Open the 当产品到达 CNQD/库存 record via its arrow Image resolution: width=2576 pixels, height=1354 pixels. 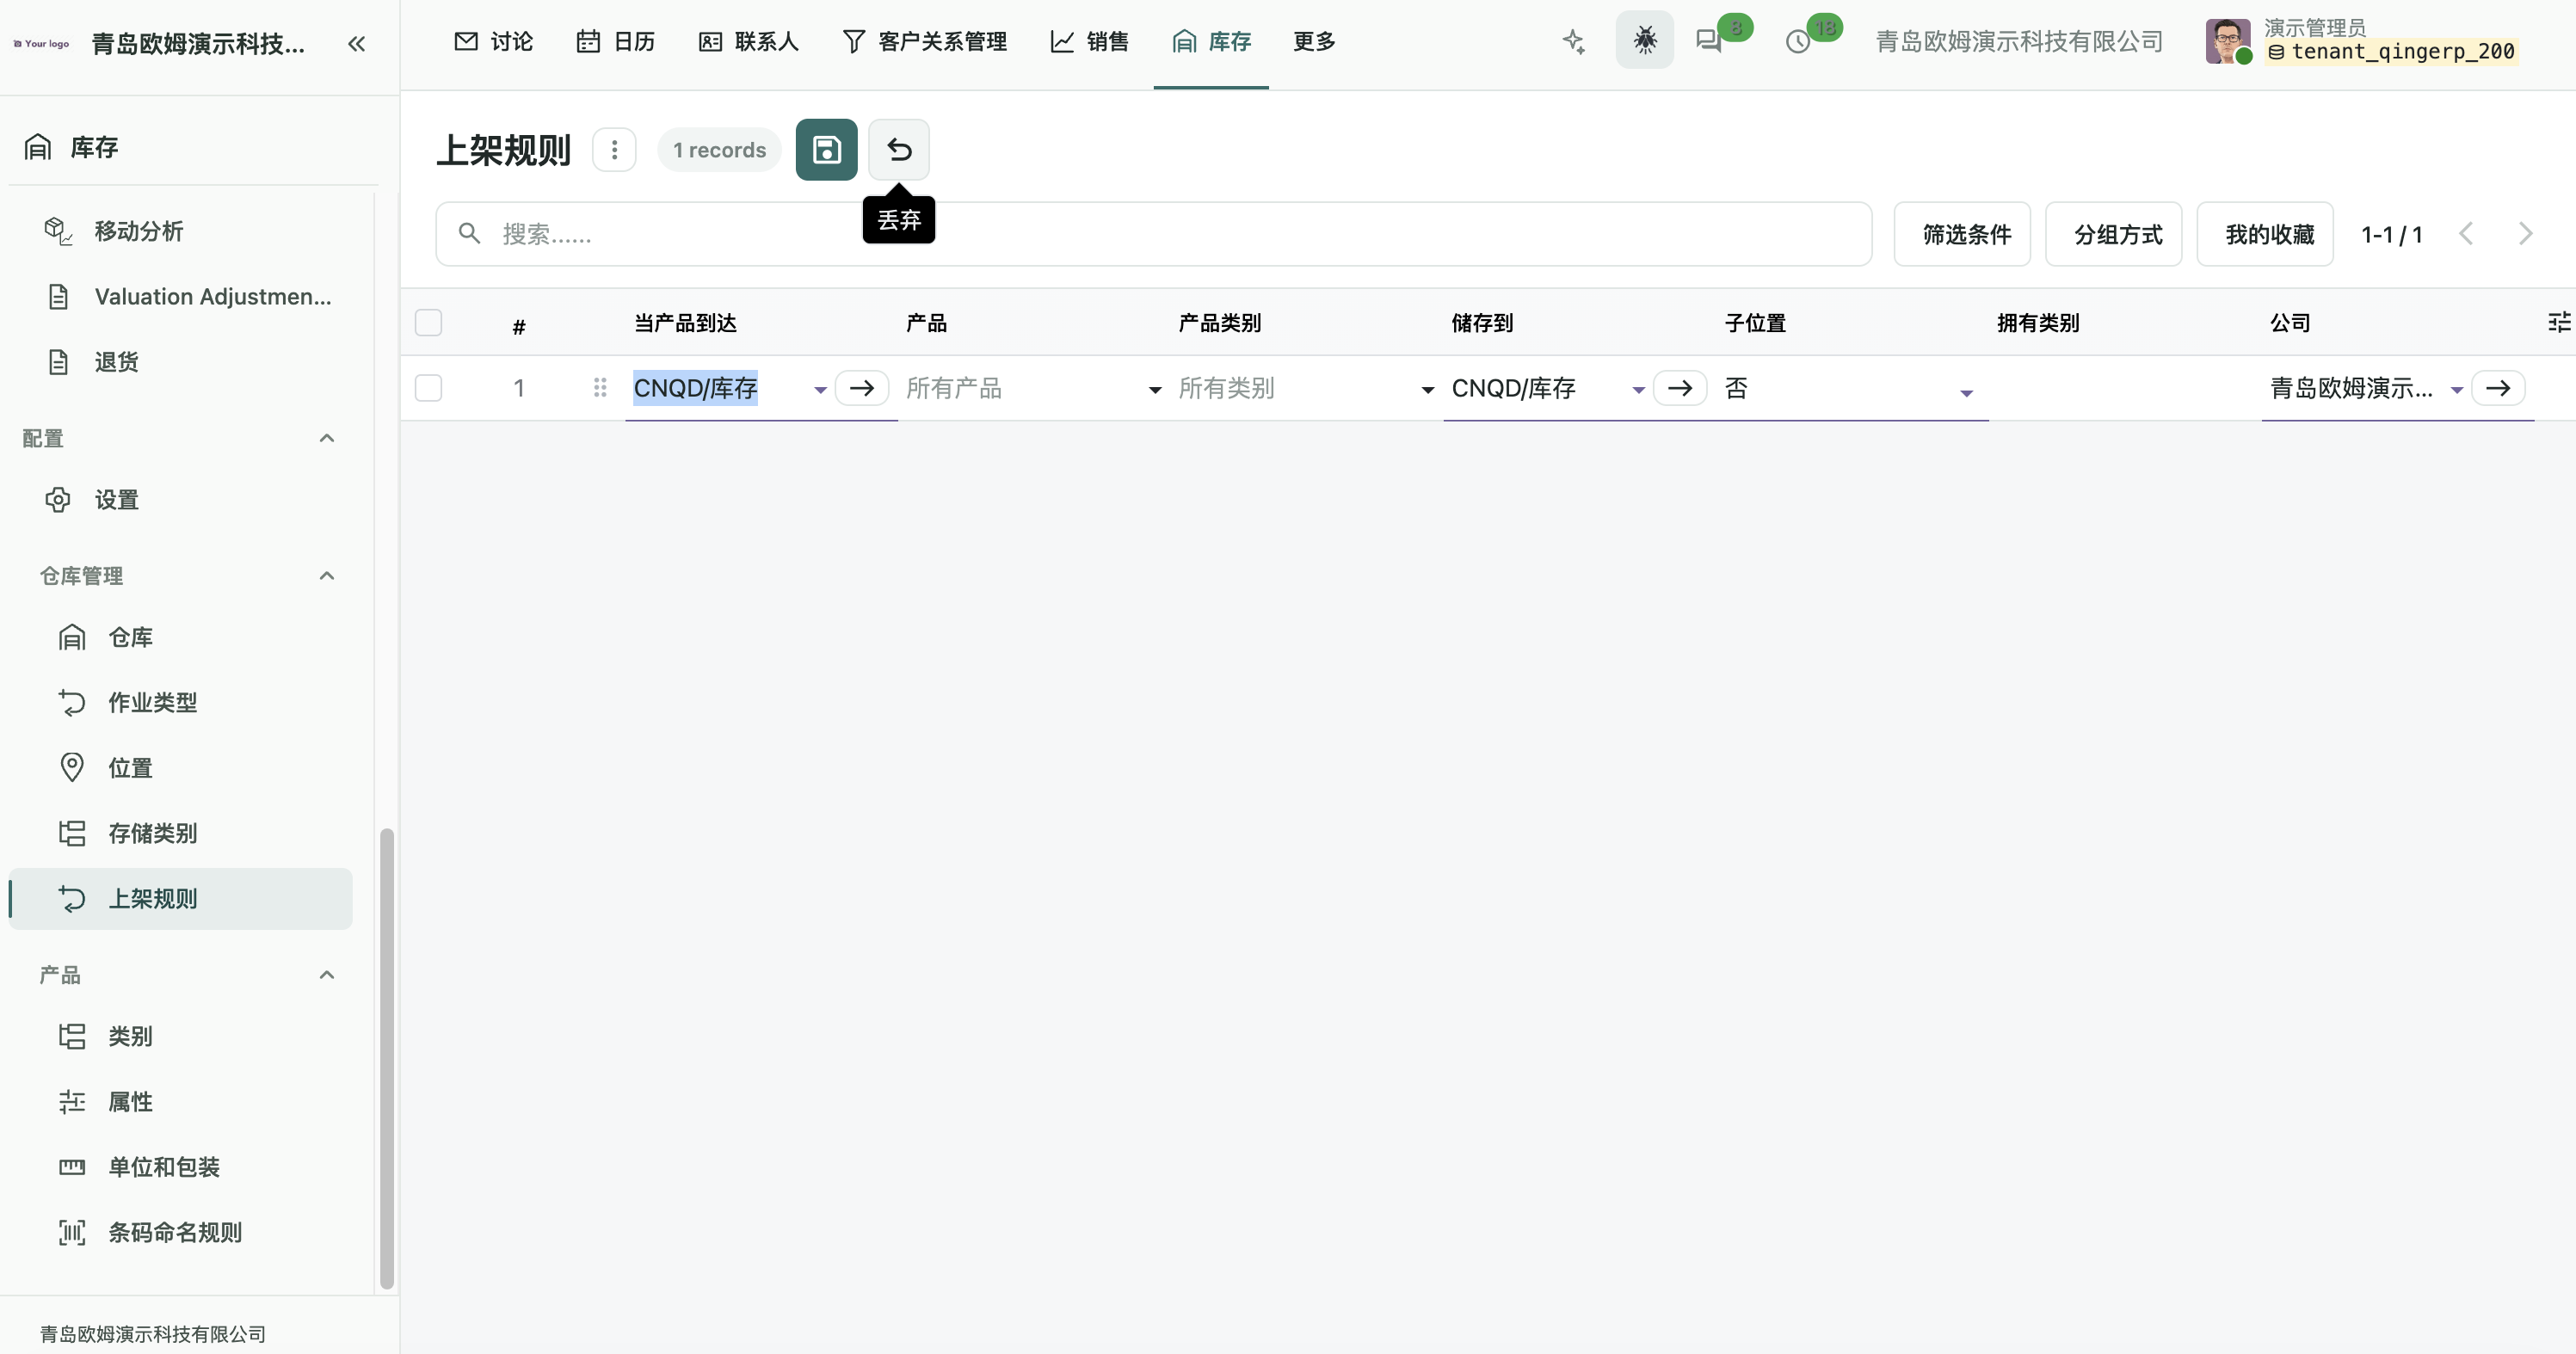(x=862, y=388)
